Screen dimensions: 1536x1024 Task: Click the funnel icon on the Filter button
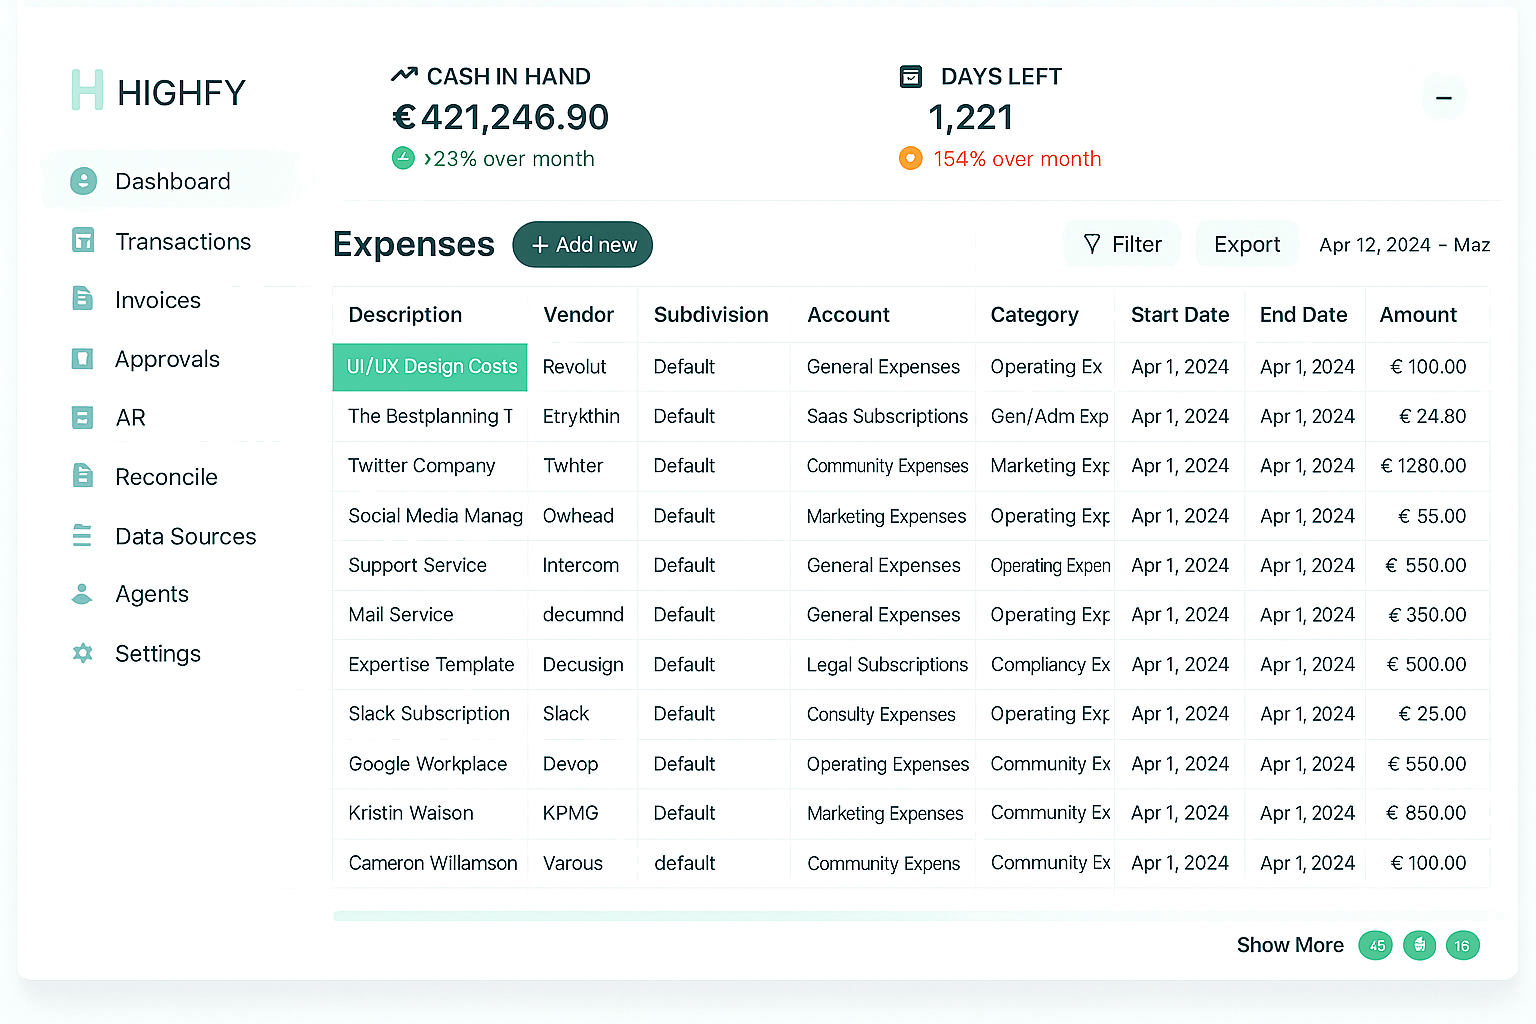(x=1092, y=244)
